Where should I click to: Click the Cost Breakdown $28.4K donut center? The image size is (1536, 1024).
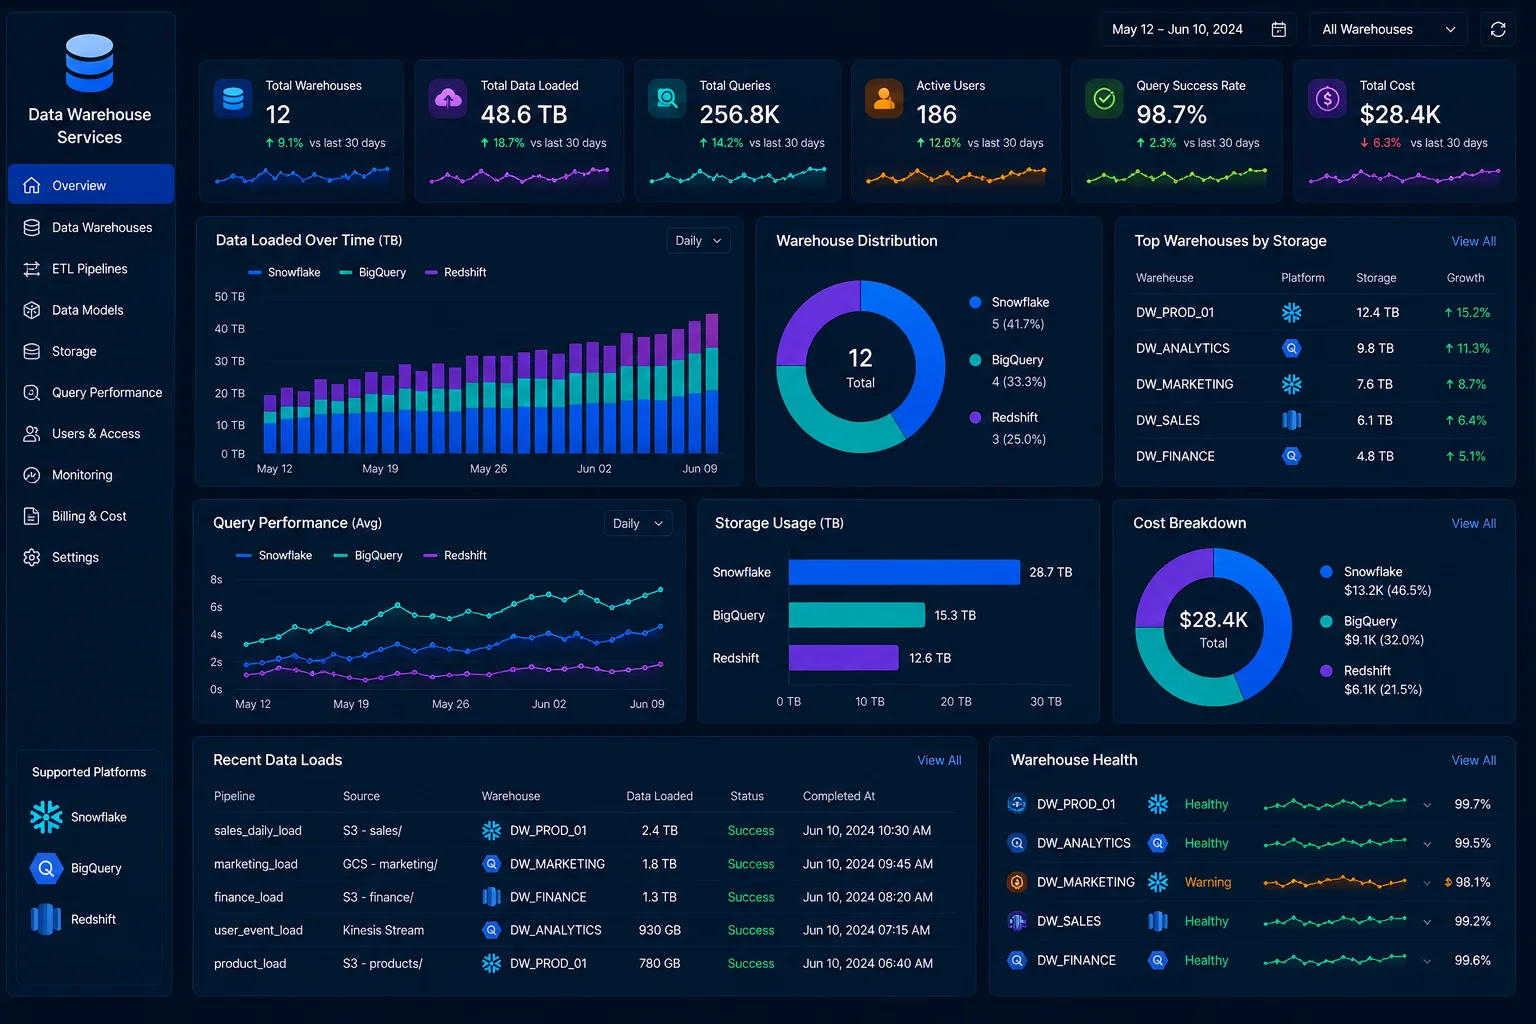[1213, 627]
